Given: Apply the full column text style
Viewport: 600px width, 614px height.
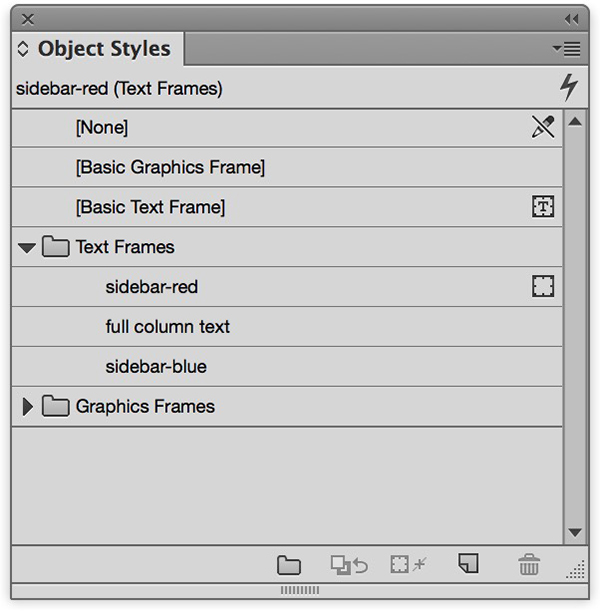Looking at the screenshot, I should tap(287, 327).
